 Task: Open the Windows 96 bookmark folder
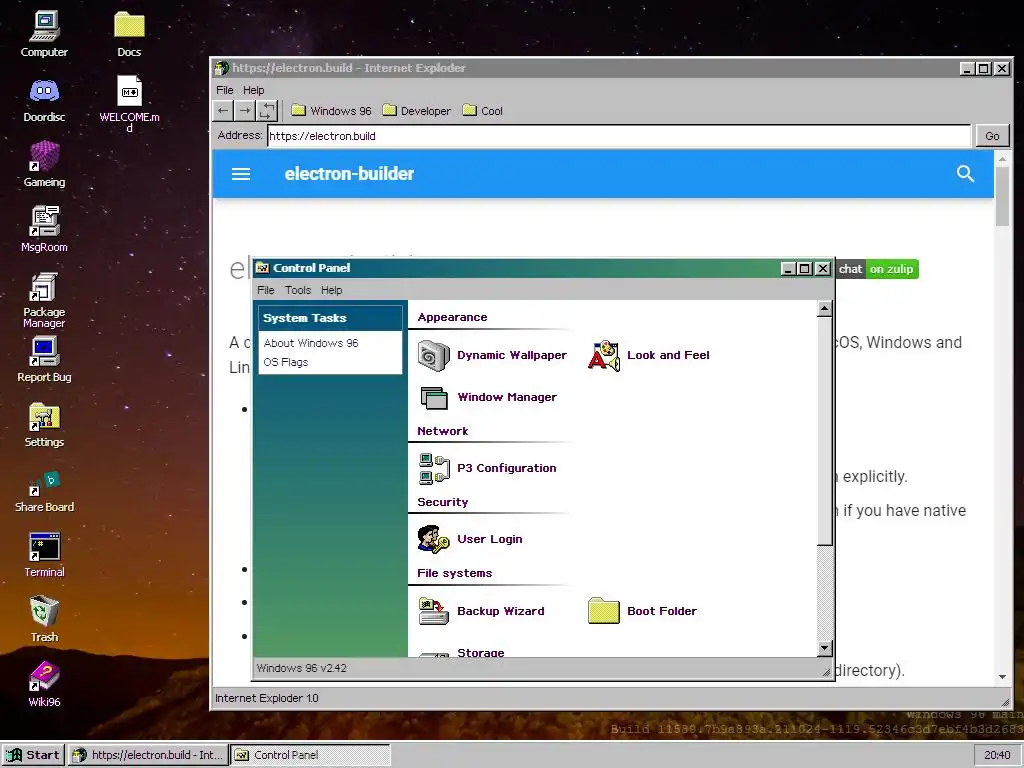coord(331,110)
